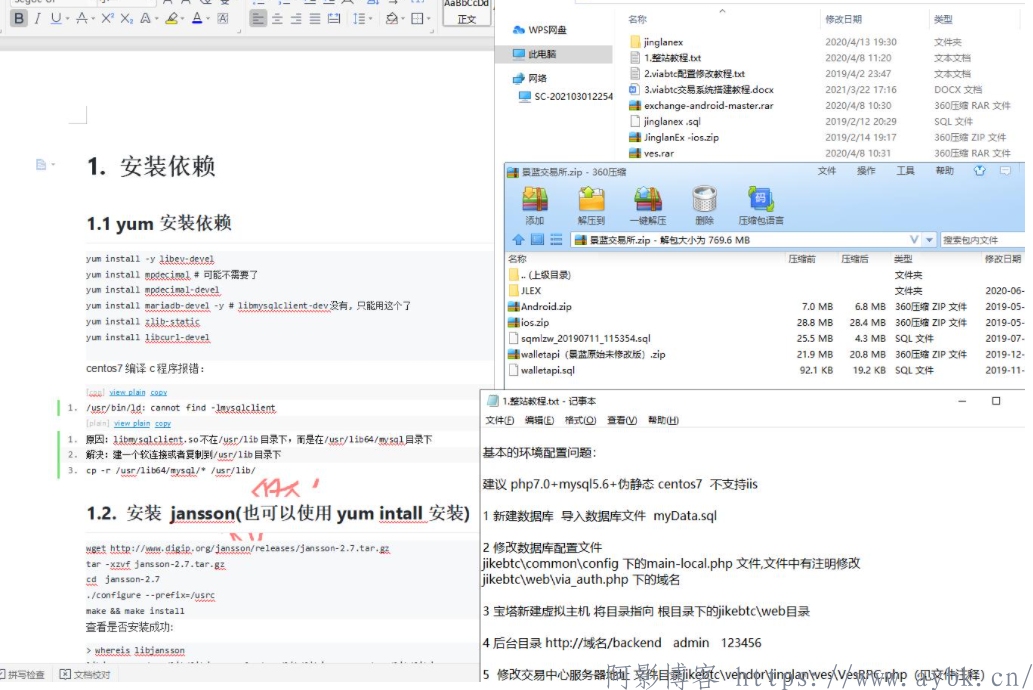Open the 文件(F) menu in Notepad
The image size is (1033, 690).
click(499, 420)
